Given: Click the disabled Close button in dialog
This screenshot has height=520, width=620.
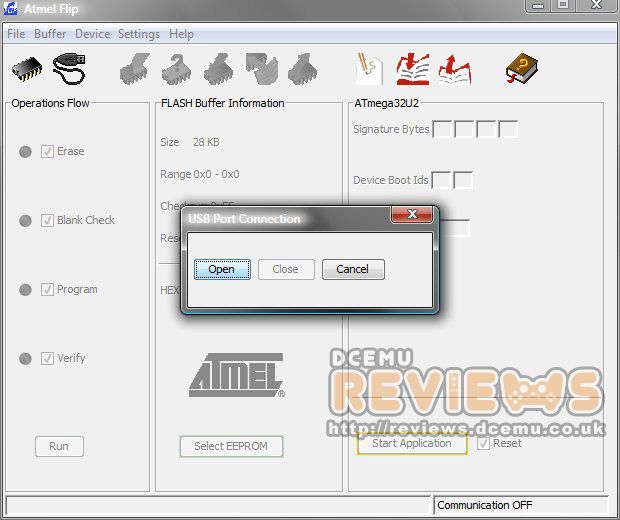Looking at the screenshot, I should [x=286, y=269].
